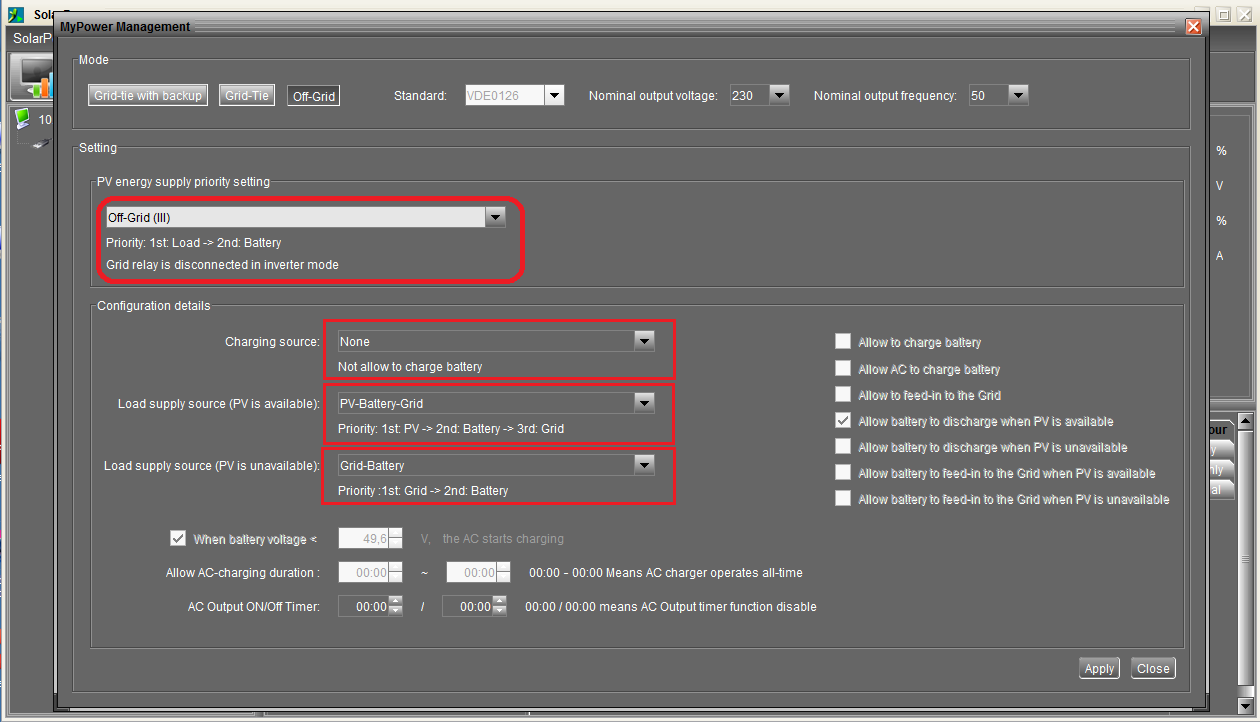
Task: Enable Allow to feed-in to the Grid
Action: pos(843,395)
